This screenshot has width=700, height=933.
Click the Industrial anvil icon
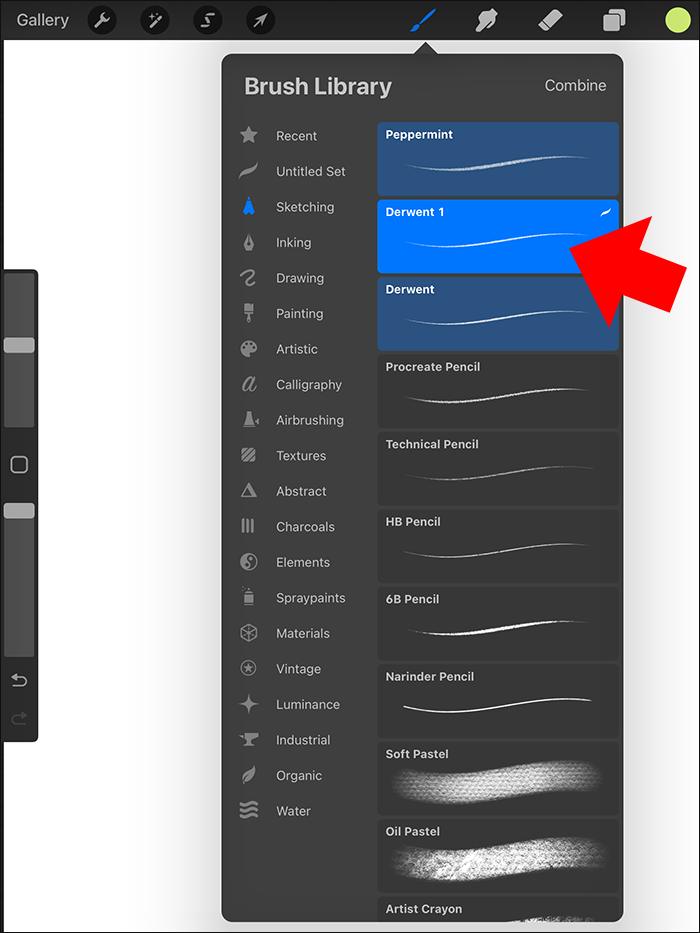point(249,740)
